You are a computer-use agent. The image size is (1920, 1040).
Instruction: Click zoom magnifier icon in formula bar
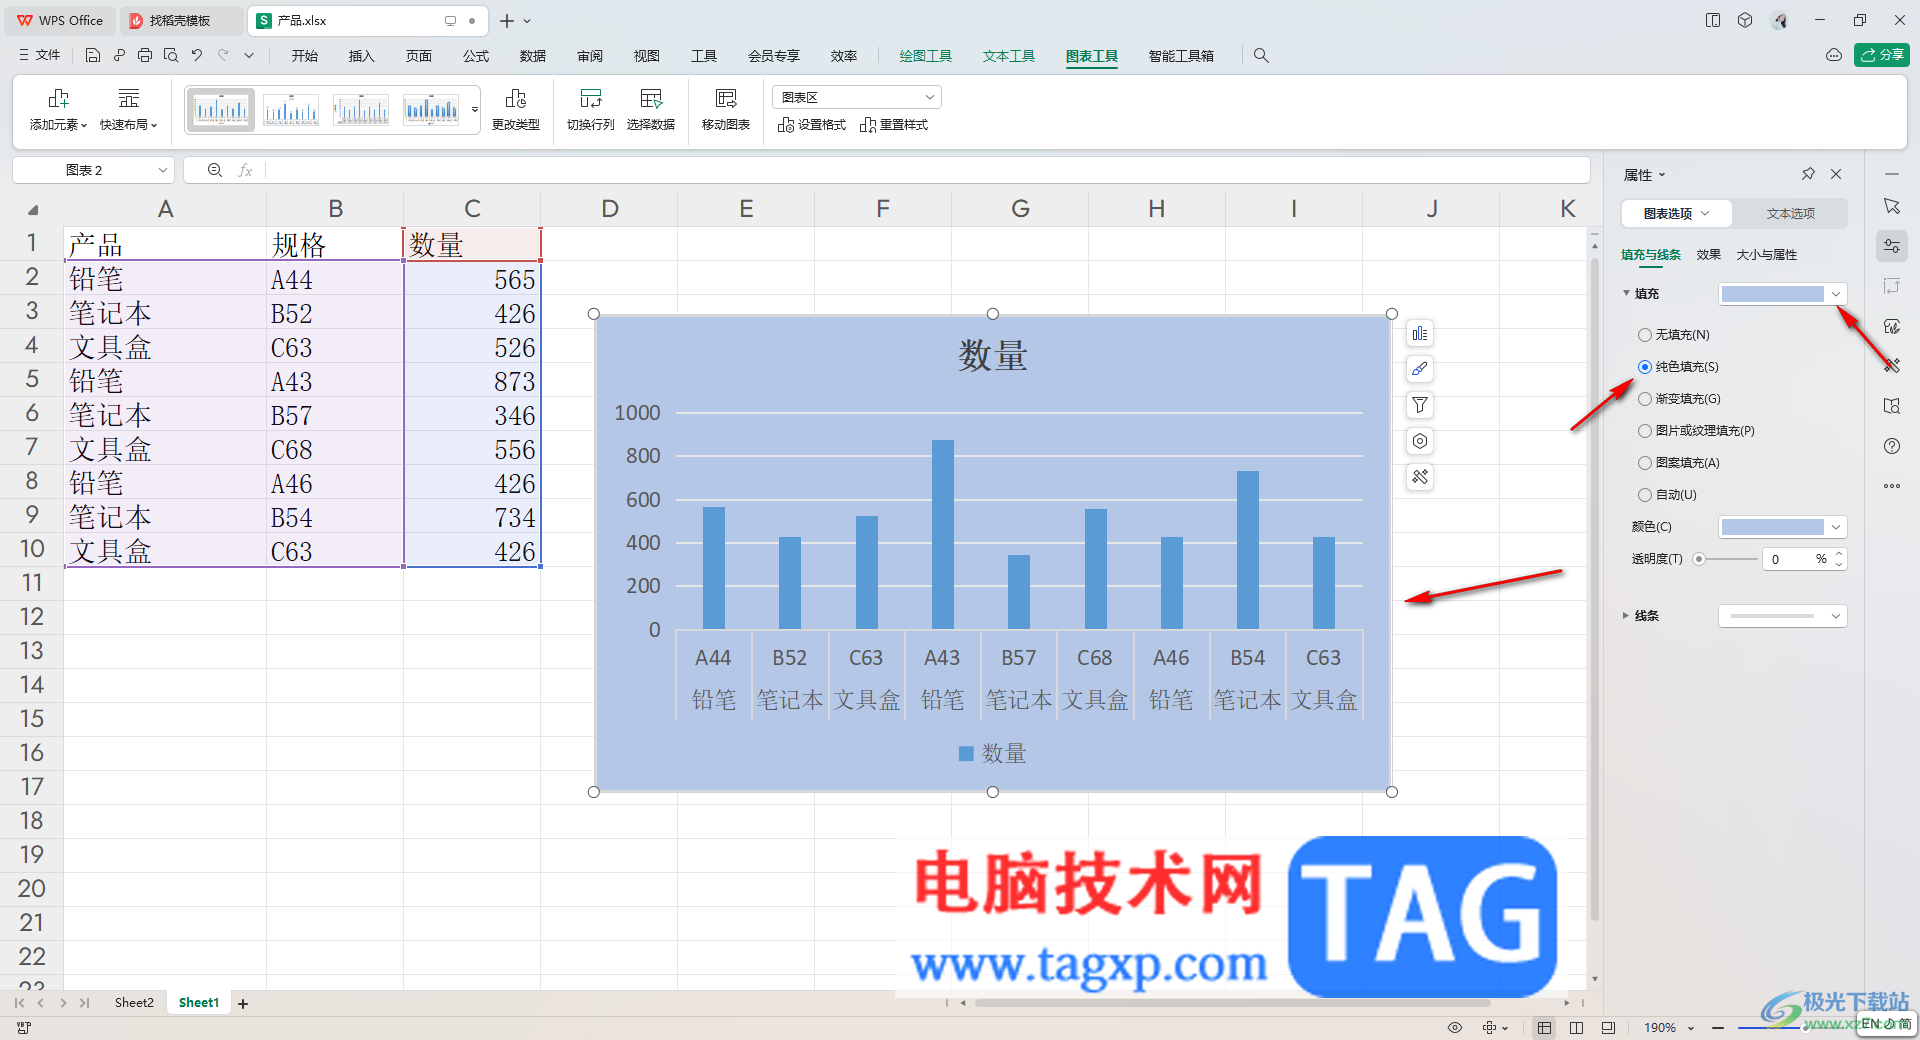click(x=214, y=170)
